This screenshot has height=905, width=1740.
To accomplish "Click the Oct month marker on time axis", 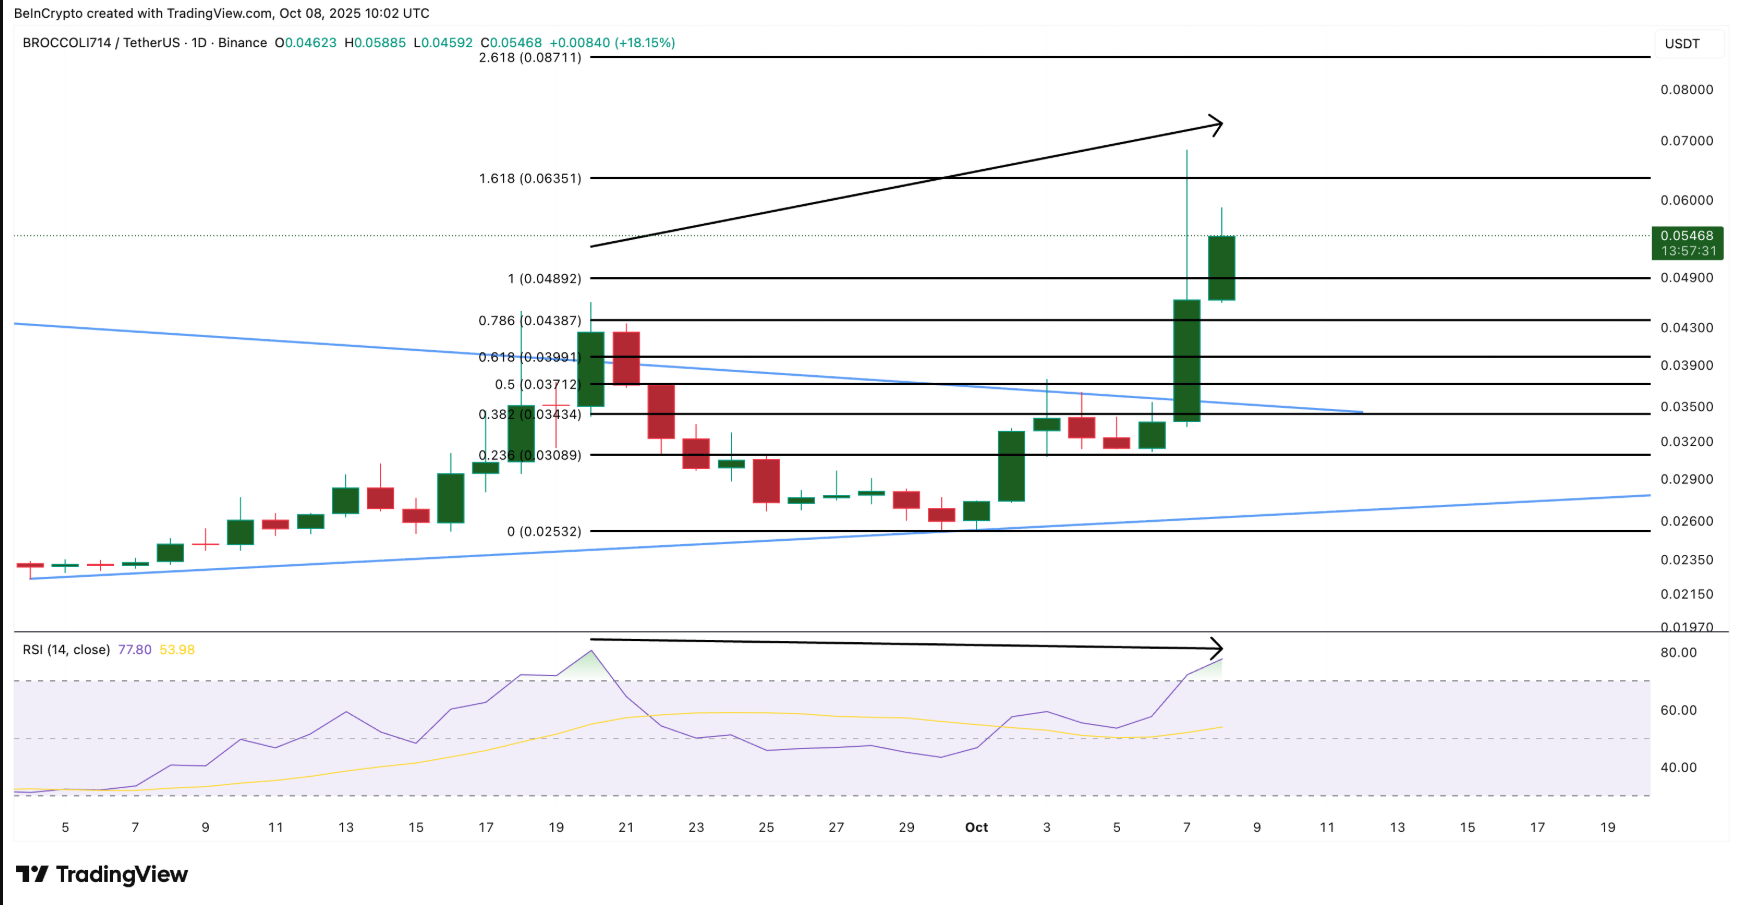I will pyautogui.click(x=976, y=828).
